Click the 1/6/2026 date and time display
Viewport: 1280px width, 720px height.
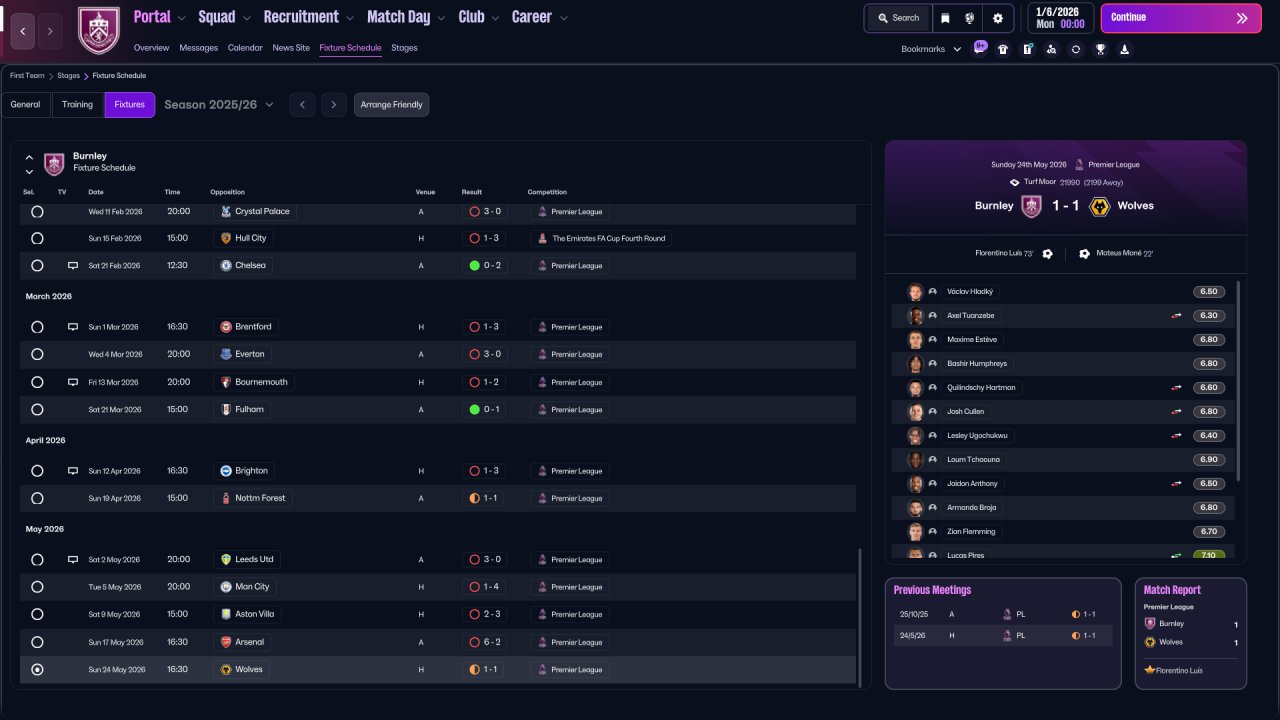[x=1059, y=18]
